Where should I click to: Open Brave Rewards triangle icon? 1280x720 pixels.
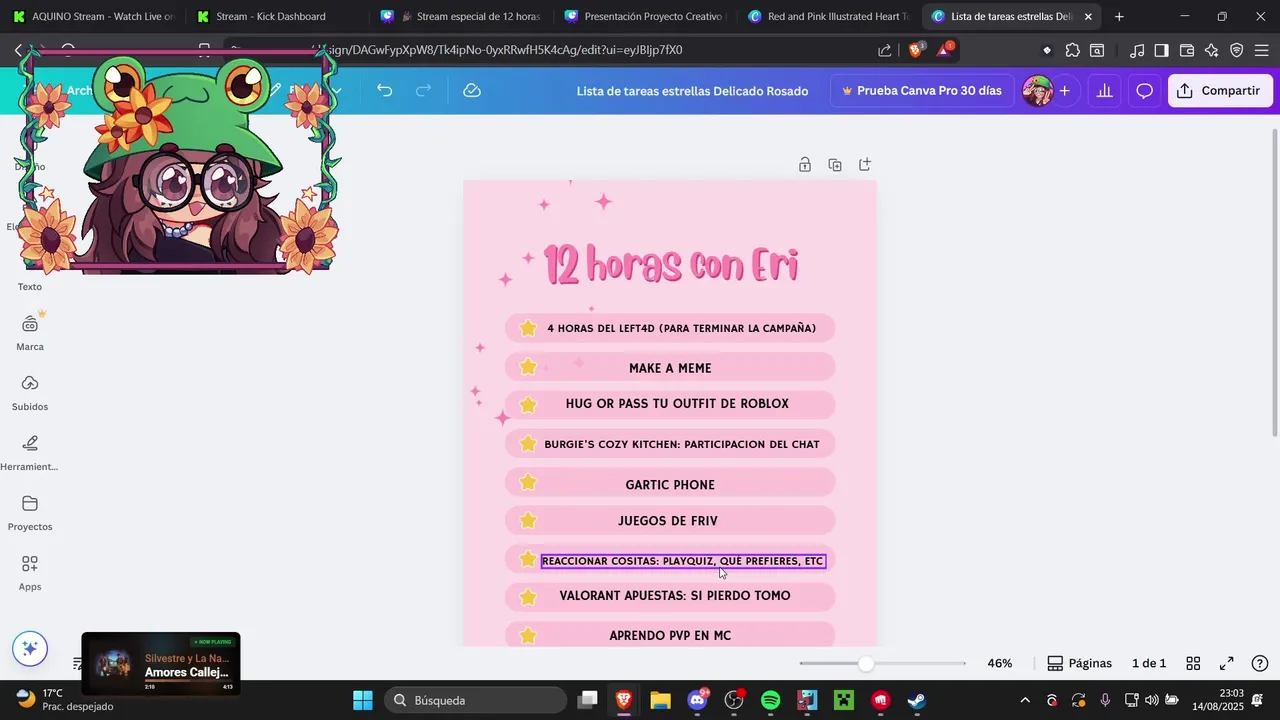[x=945, y=50]
